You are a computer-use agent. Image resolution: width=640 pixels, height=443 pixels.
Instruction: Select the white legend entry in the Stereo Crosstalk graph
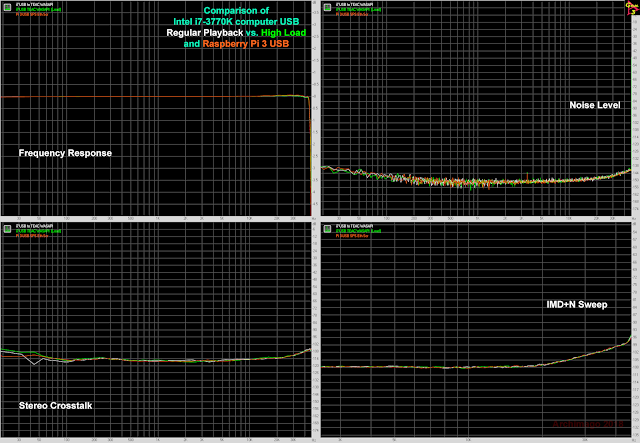pos(34,226)
